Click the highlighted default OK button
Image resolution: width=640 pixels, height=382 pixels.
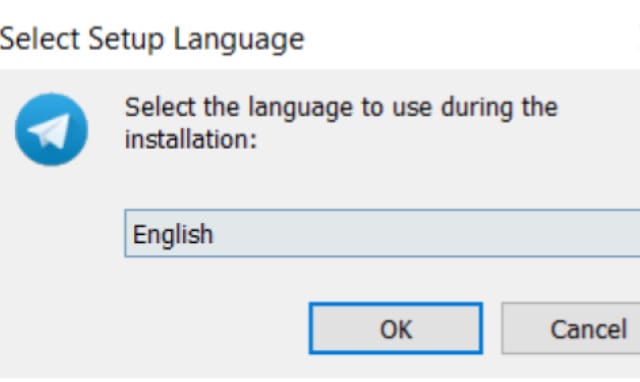[396, 329]
